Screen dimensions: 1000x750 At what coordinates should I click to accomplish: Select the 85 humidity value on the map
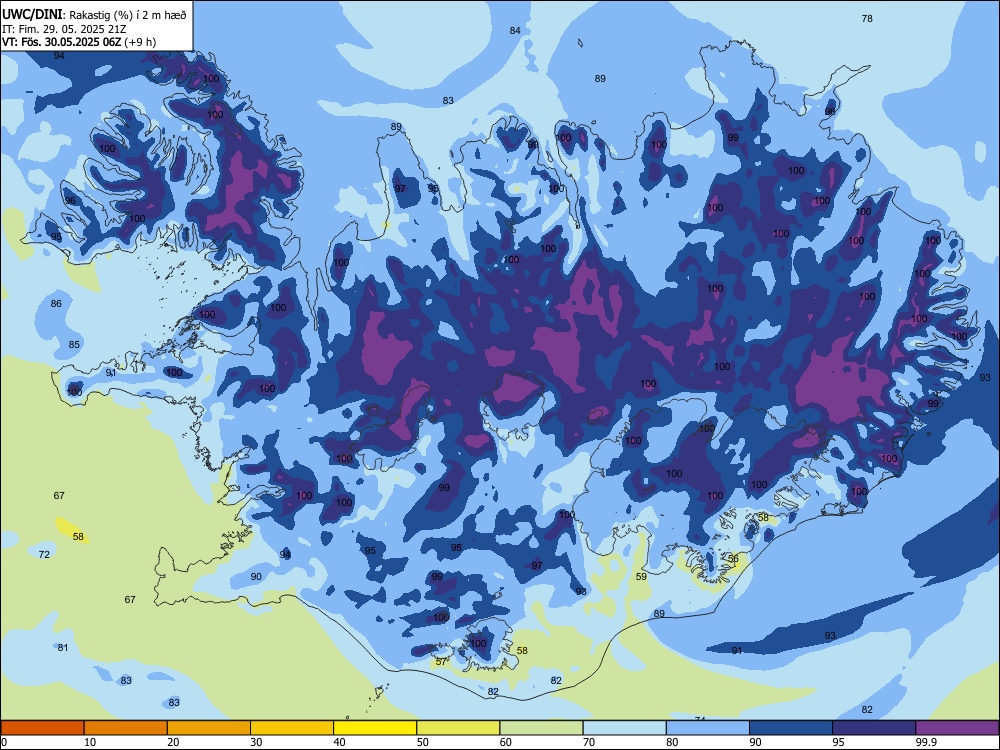75,344
